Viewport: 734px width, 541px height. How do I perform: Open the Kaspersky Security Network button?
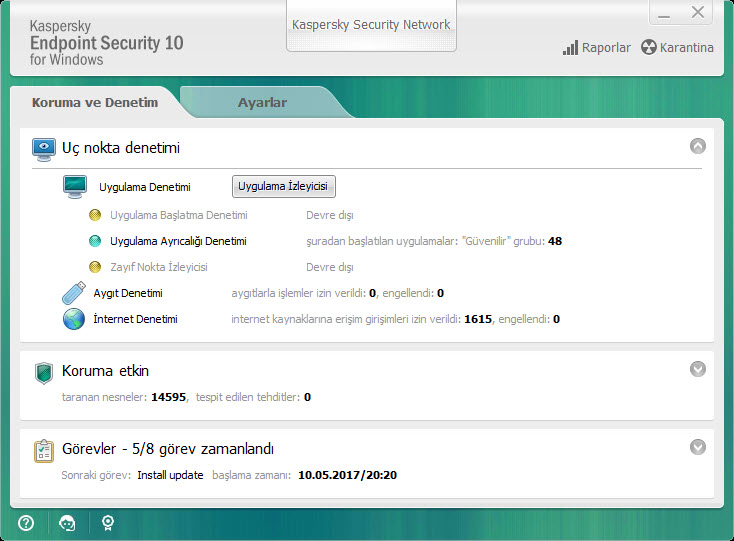click(371, 25)
